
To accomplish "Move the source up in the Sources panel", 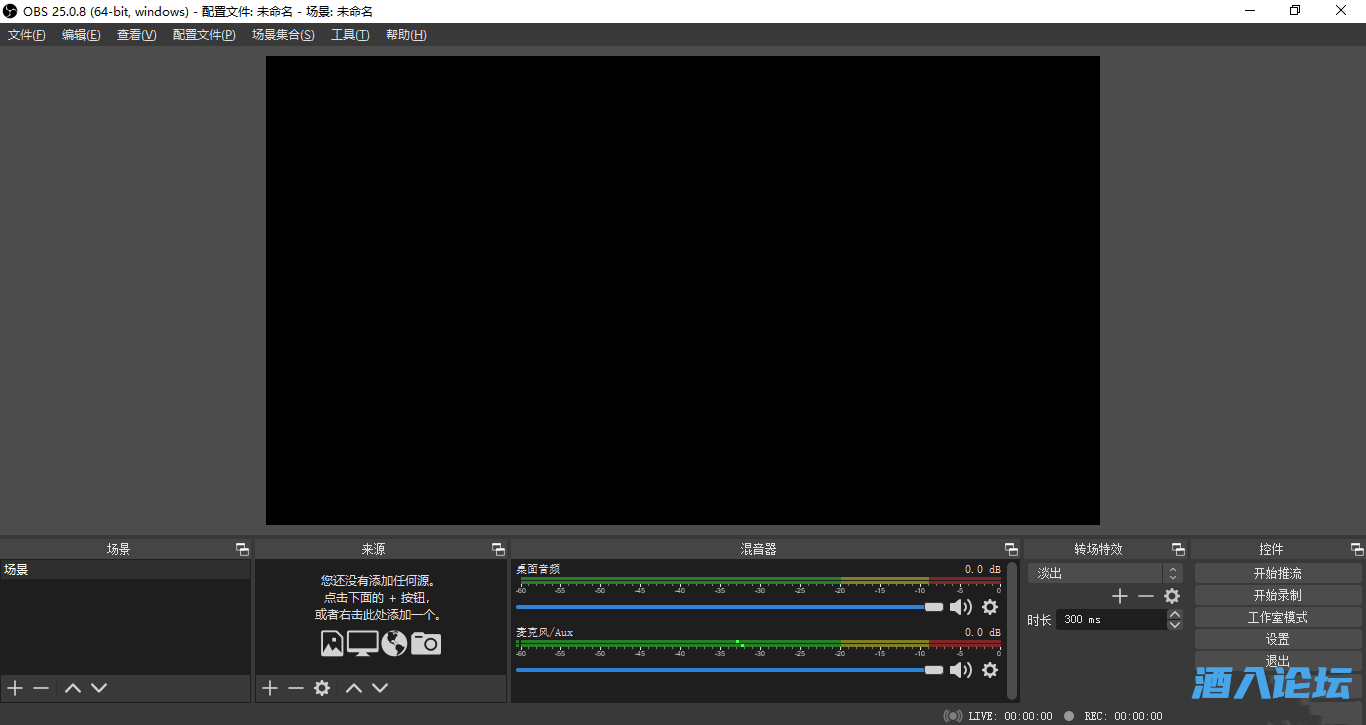I will click(x=354, y=688).
